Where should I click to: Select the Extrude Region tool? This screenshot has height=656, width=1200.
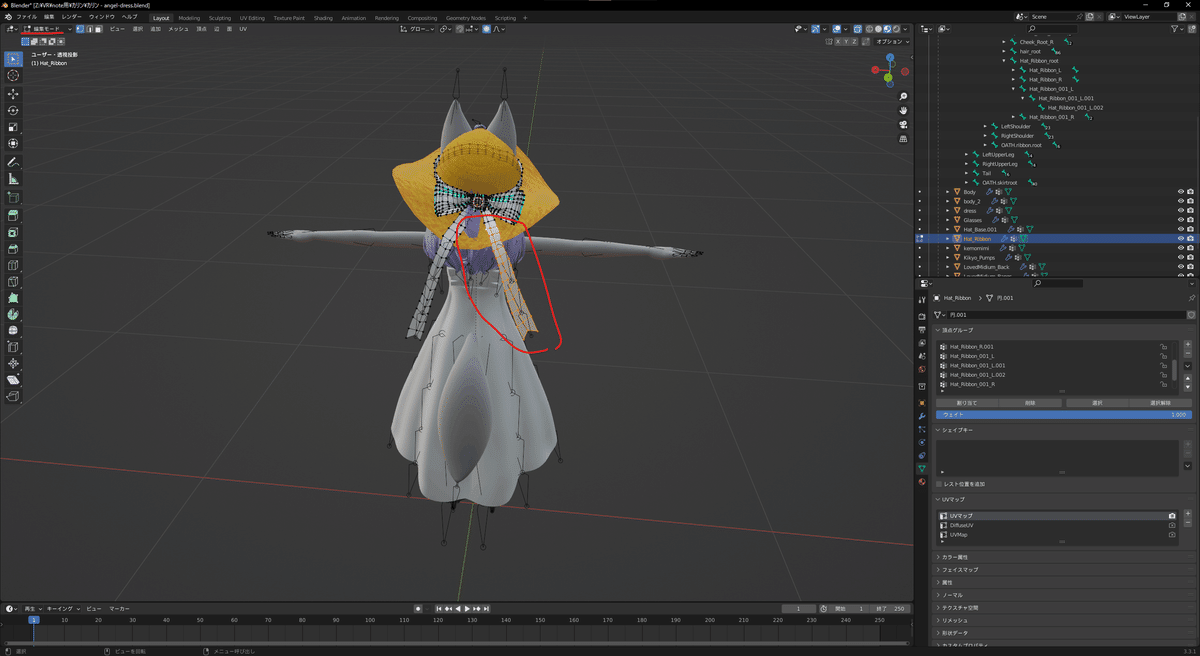(x=13, y=215)
